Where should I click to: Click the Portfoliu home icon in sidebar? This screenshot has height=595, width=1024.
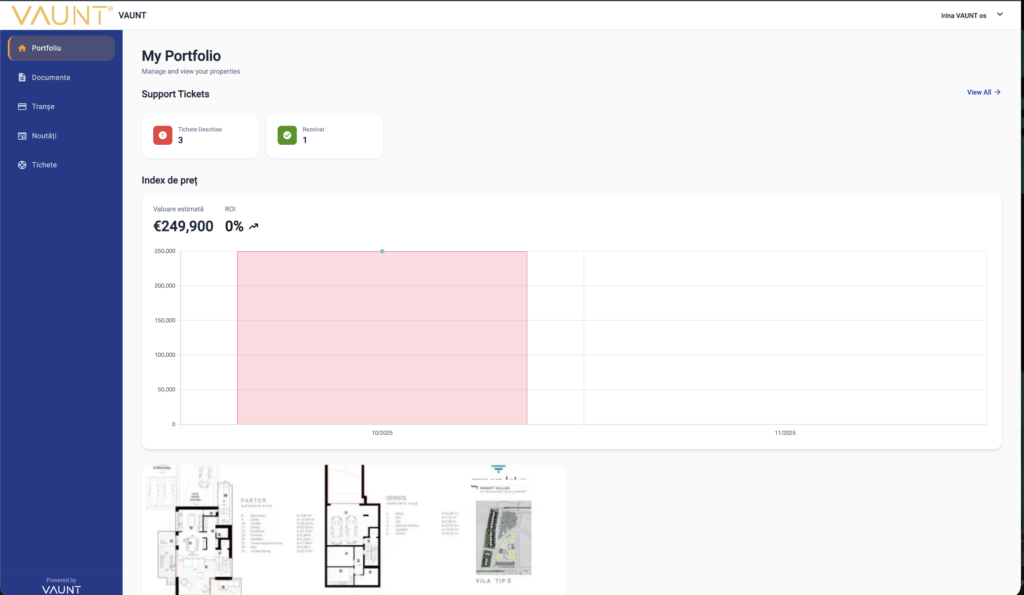tap(22, 48)
